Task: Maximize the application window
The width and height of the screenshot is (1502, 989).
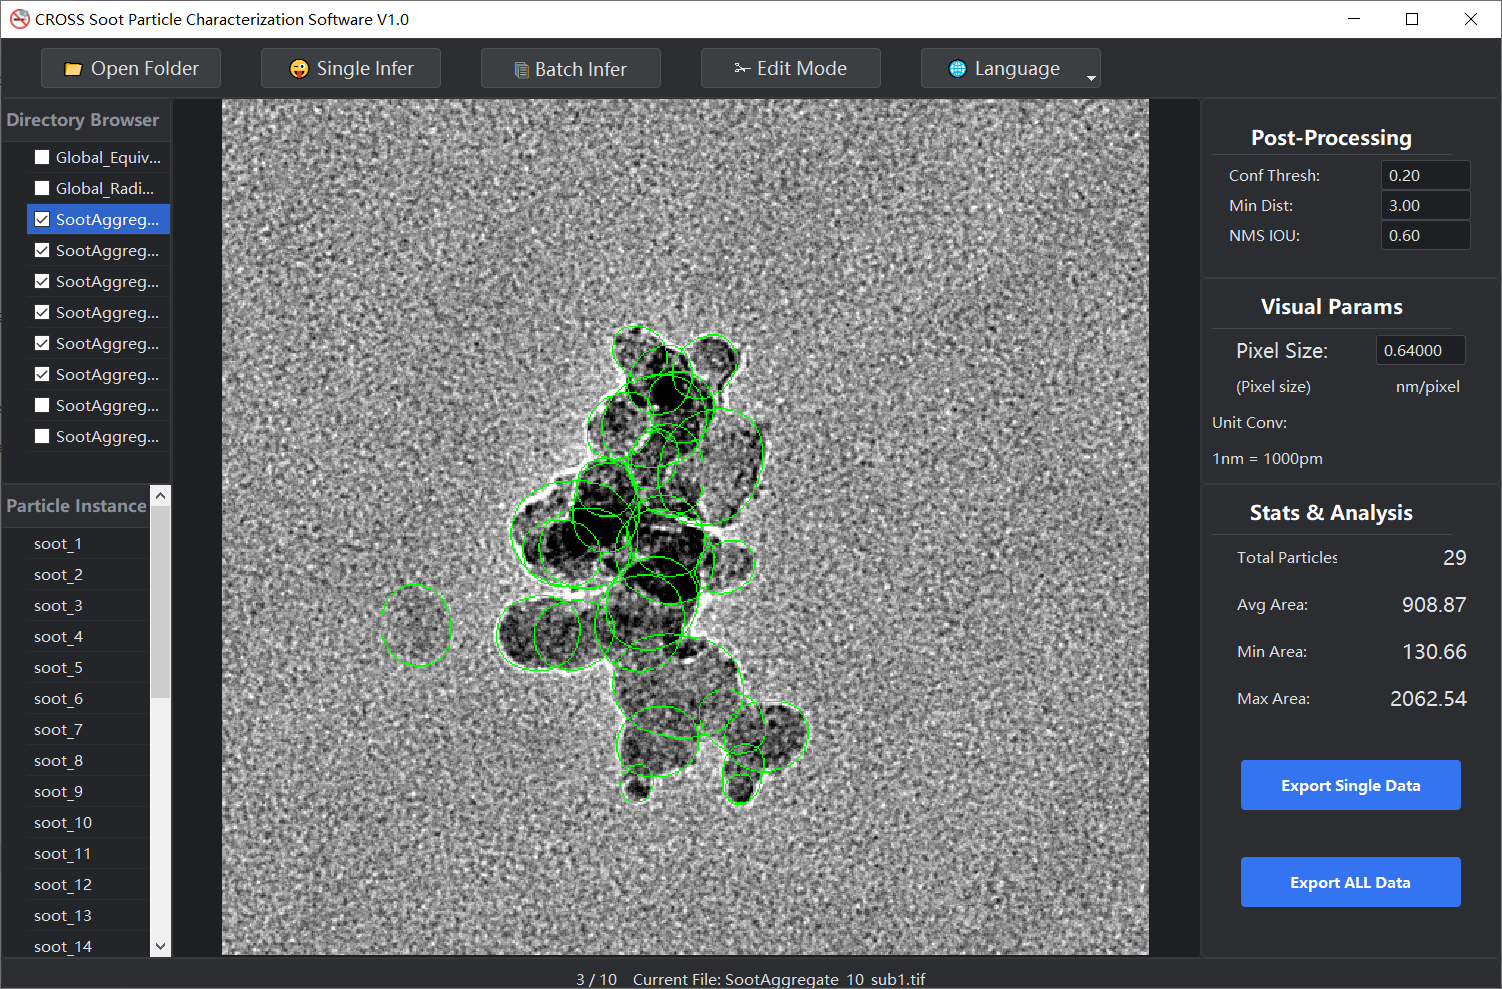Action: [x=1412, y=19]
